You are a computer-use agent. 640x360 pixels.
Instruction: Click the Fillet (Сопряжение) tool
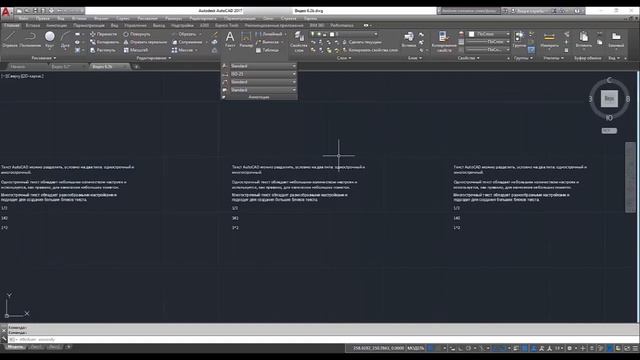187,42
